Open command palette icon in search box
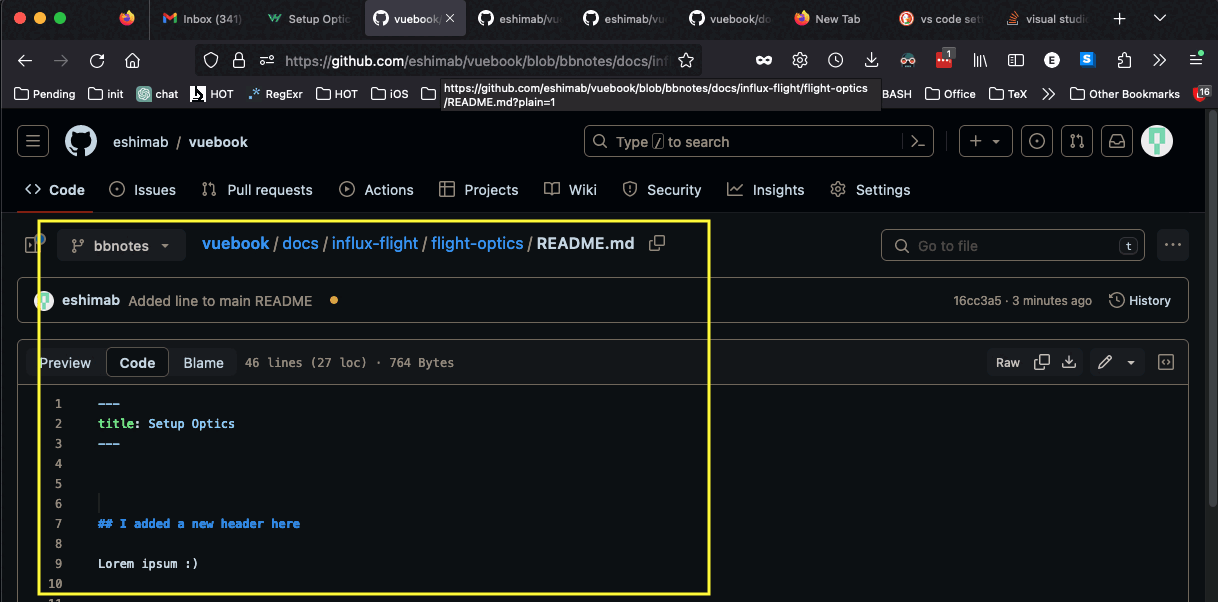Screen dimensions: 1218x602 pyautogui.click(x=917, y=142)
